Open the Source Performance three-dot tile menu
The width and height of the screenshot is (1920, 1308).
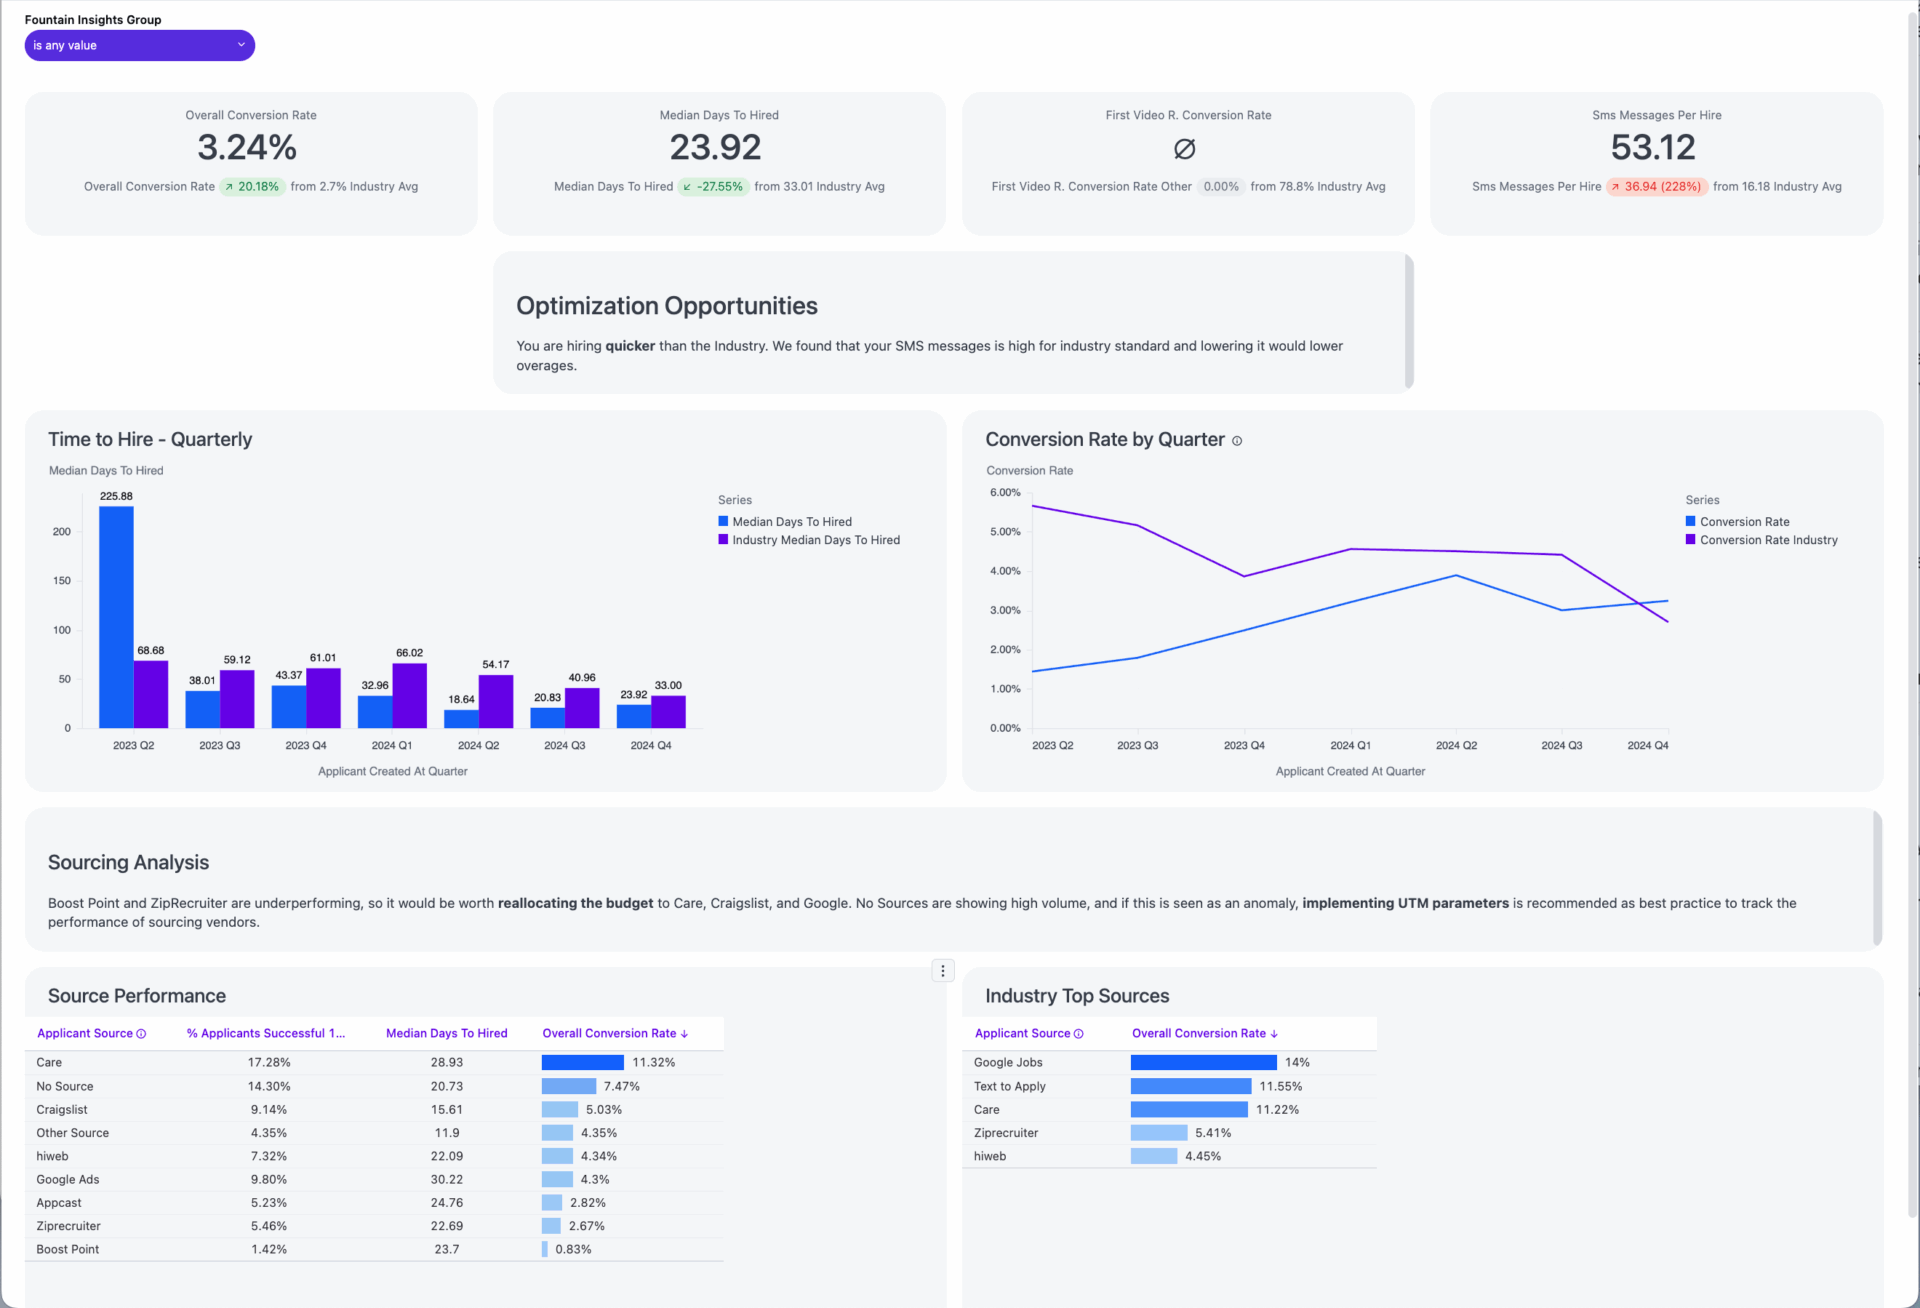coord(942,971)
